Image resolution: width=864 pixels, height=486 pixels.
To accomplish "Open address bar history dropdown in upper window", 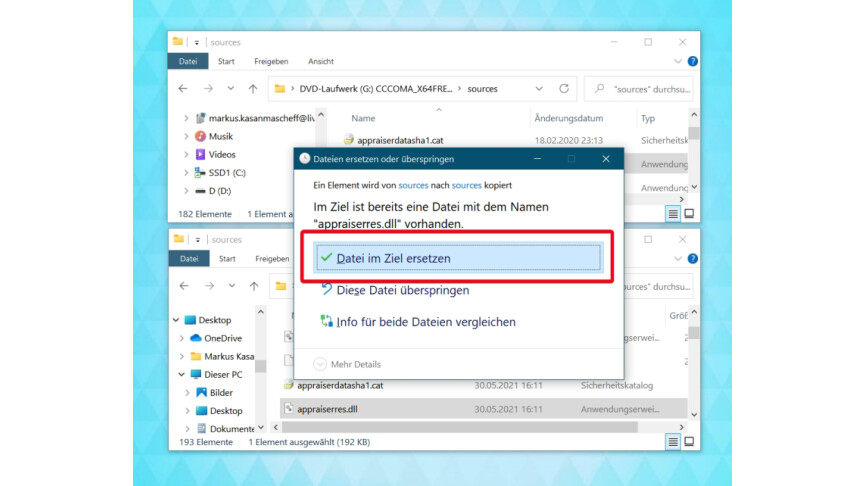I will pos(539,89).
